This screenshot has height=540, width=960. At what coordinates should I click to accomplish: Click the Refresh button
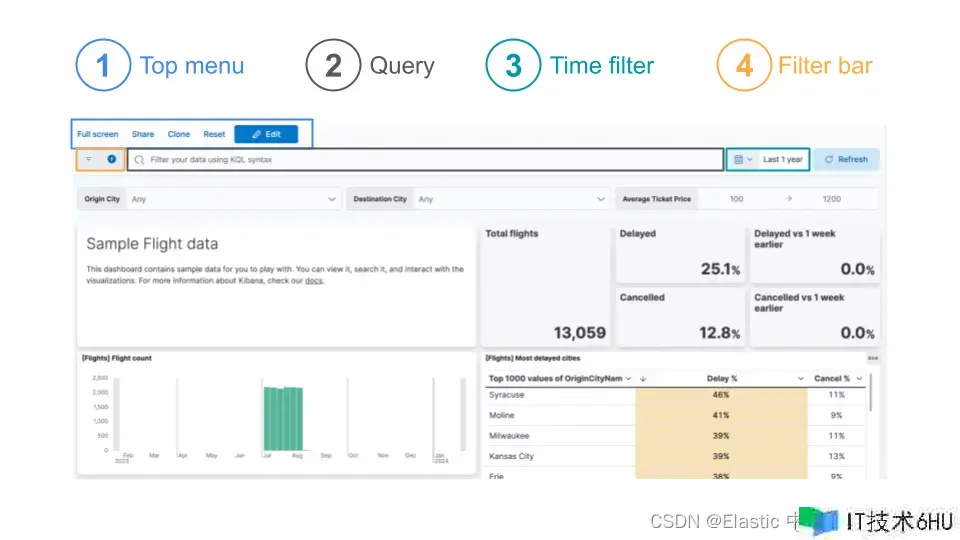[846, 159]
